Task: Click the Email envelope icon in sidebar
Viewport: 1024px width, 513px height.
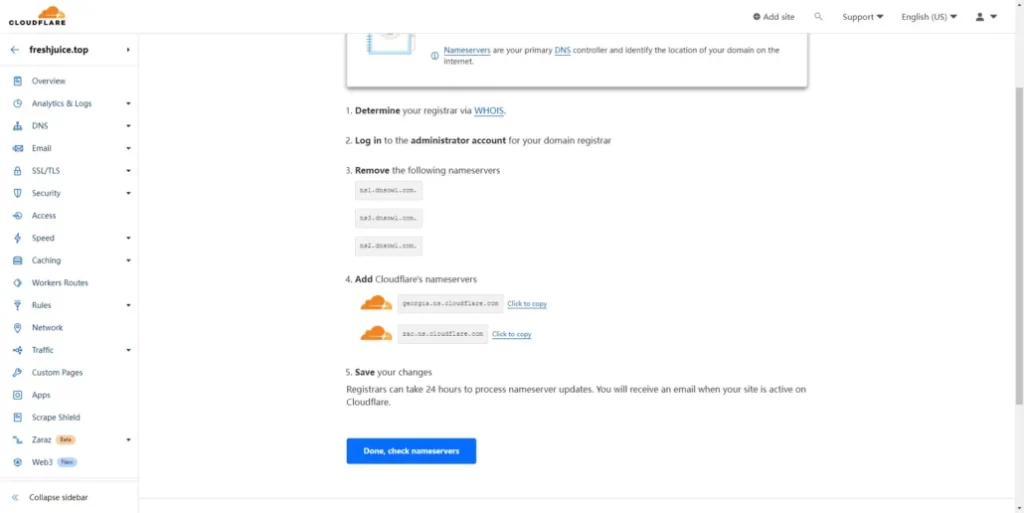Action: tap(18, 148)
